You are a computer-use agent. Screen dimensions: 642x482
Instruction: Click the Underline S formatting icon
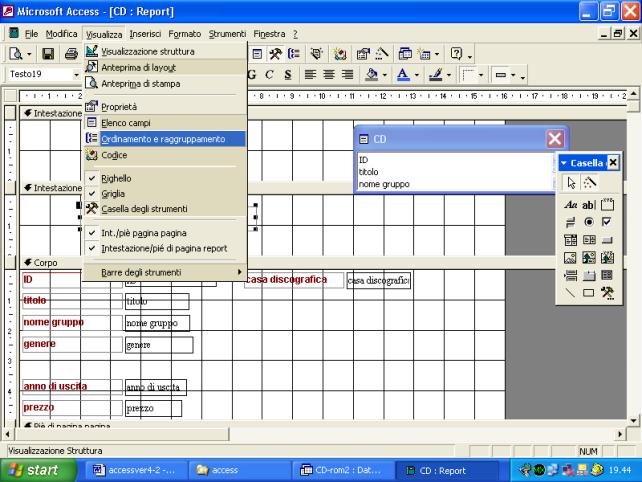pos(288,75)
